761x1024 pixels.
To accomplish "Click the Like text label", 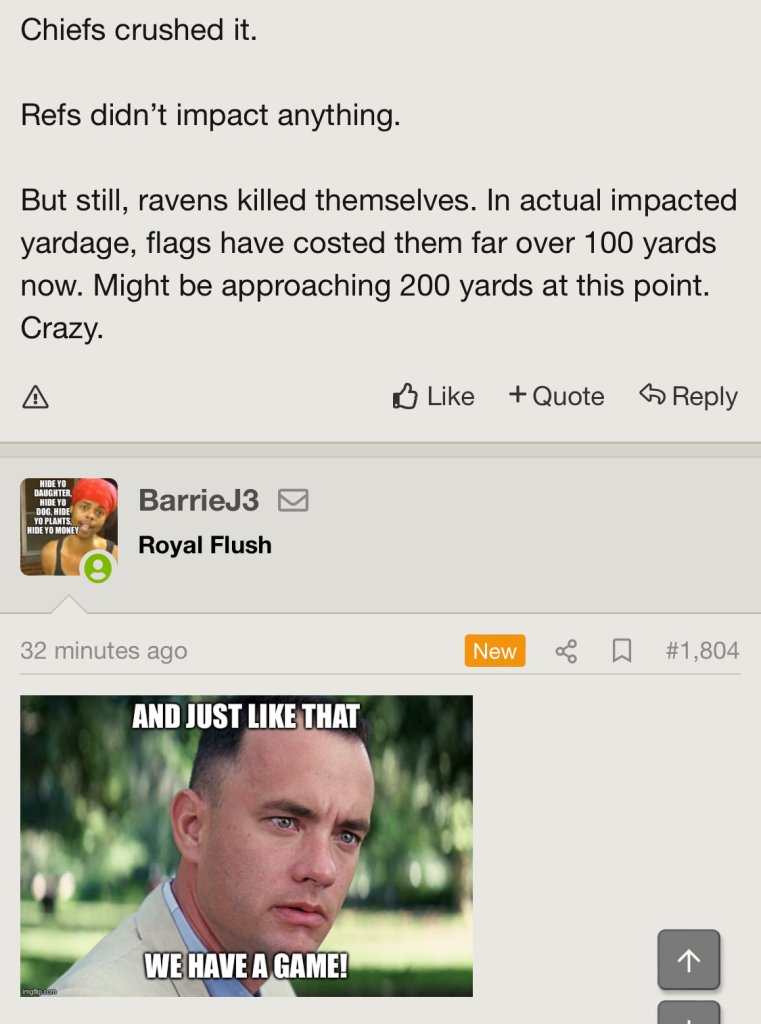I will (451, 396).
